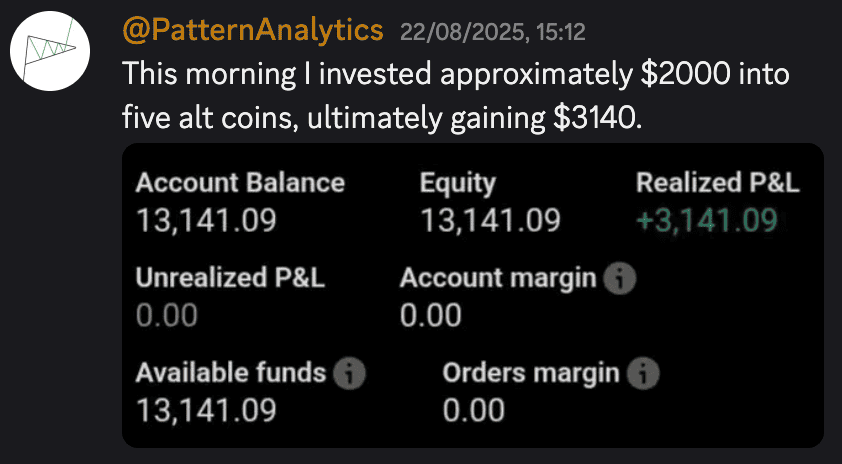The image size is (842, 464).
Task: Click the message timestamp 22/08/2025, 15:12
Action: (492, 33)
